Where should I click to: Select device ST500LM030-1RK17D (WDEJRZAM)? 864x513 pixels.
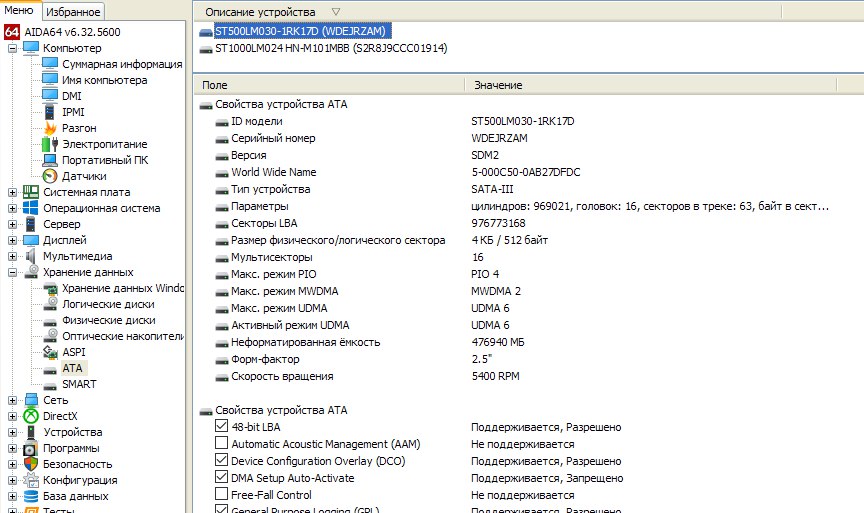pos(300,31)
